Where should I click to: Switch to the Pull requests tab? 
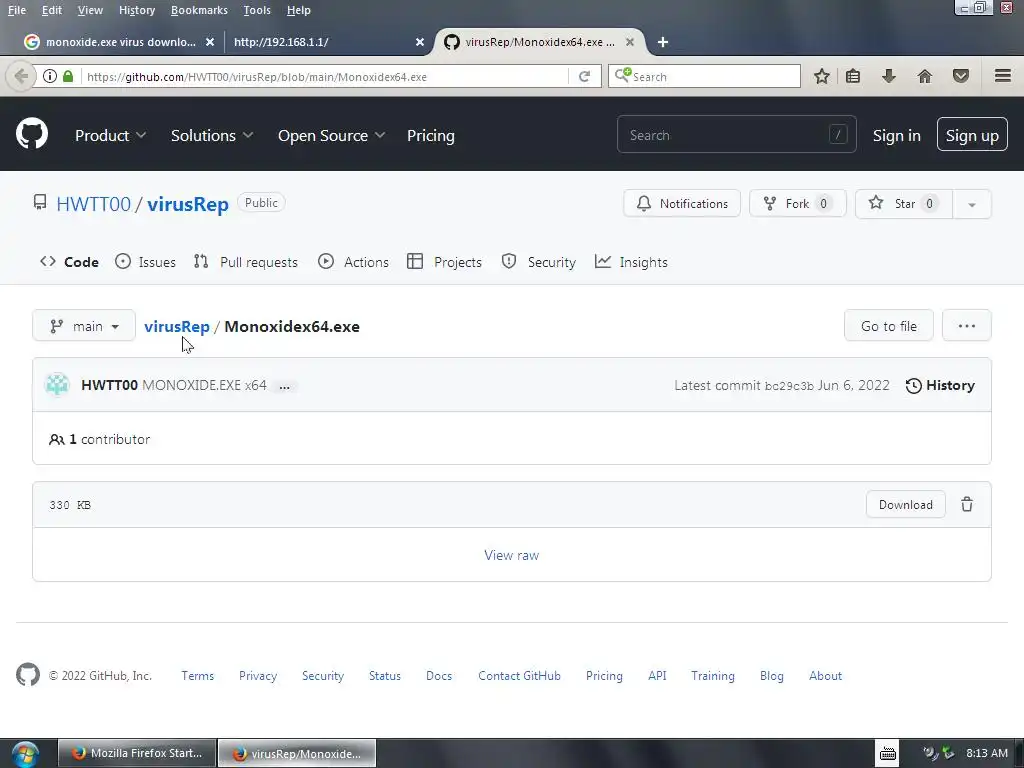click(246, 262)
